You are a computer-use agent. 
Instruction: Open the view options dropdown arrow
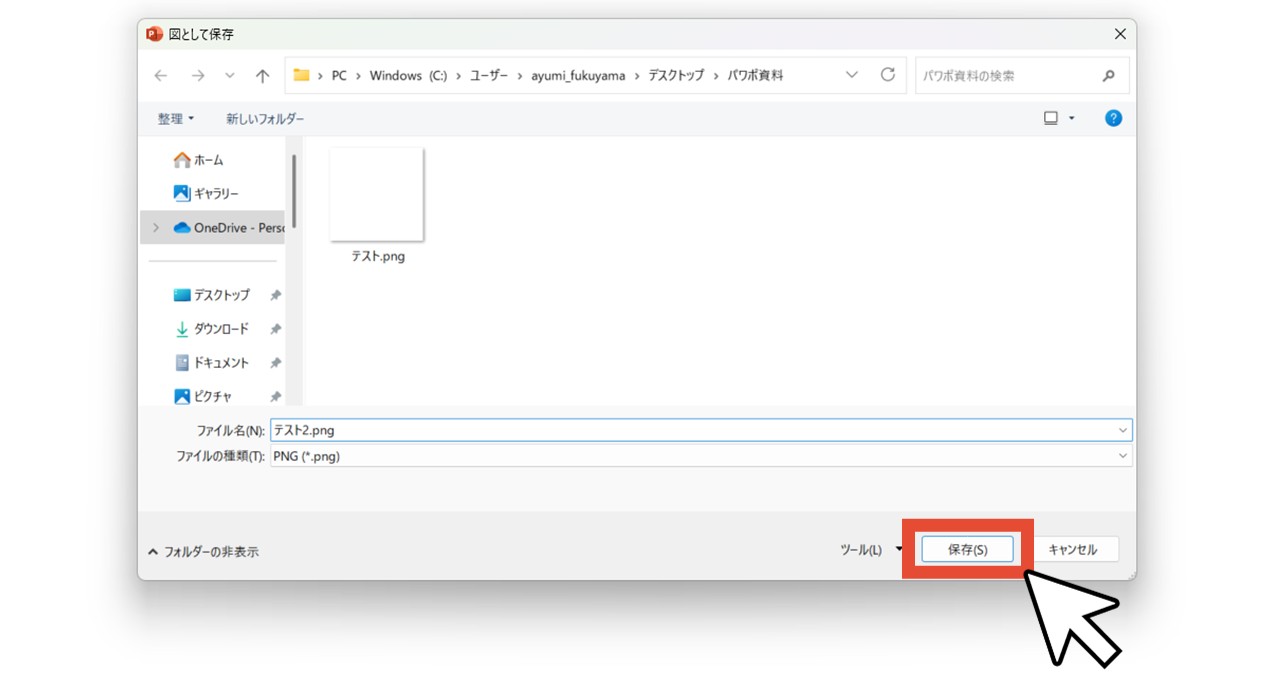click(1072, 118)
